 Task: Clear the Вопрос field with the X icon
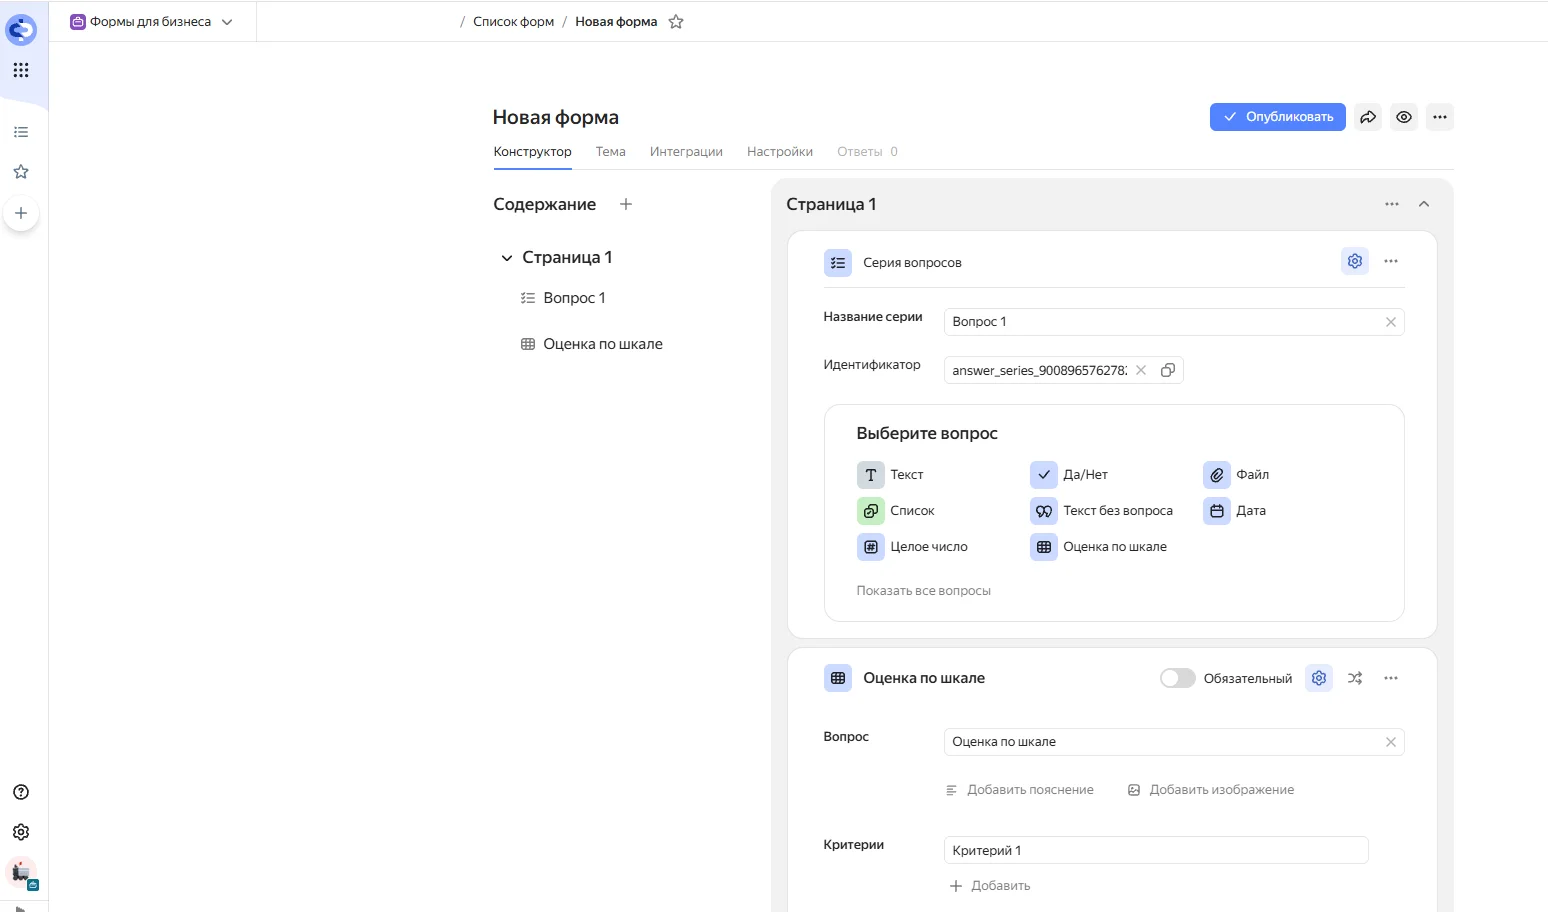point(1390,742)
